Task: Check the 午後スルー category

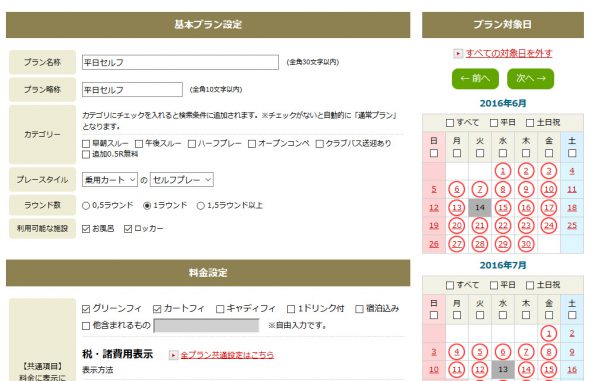Action: 139,144
